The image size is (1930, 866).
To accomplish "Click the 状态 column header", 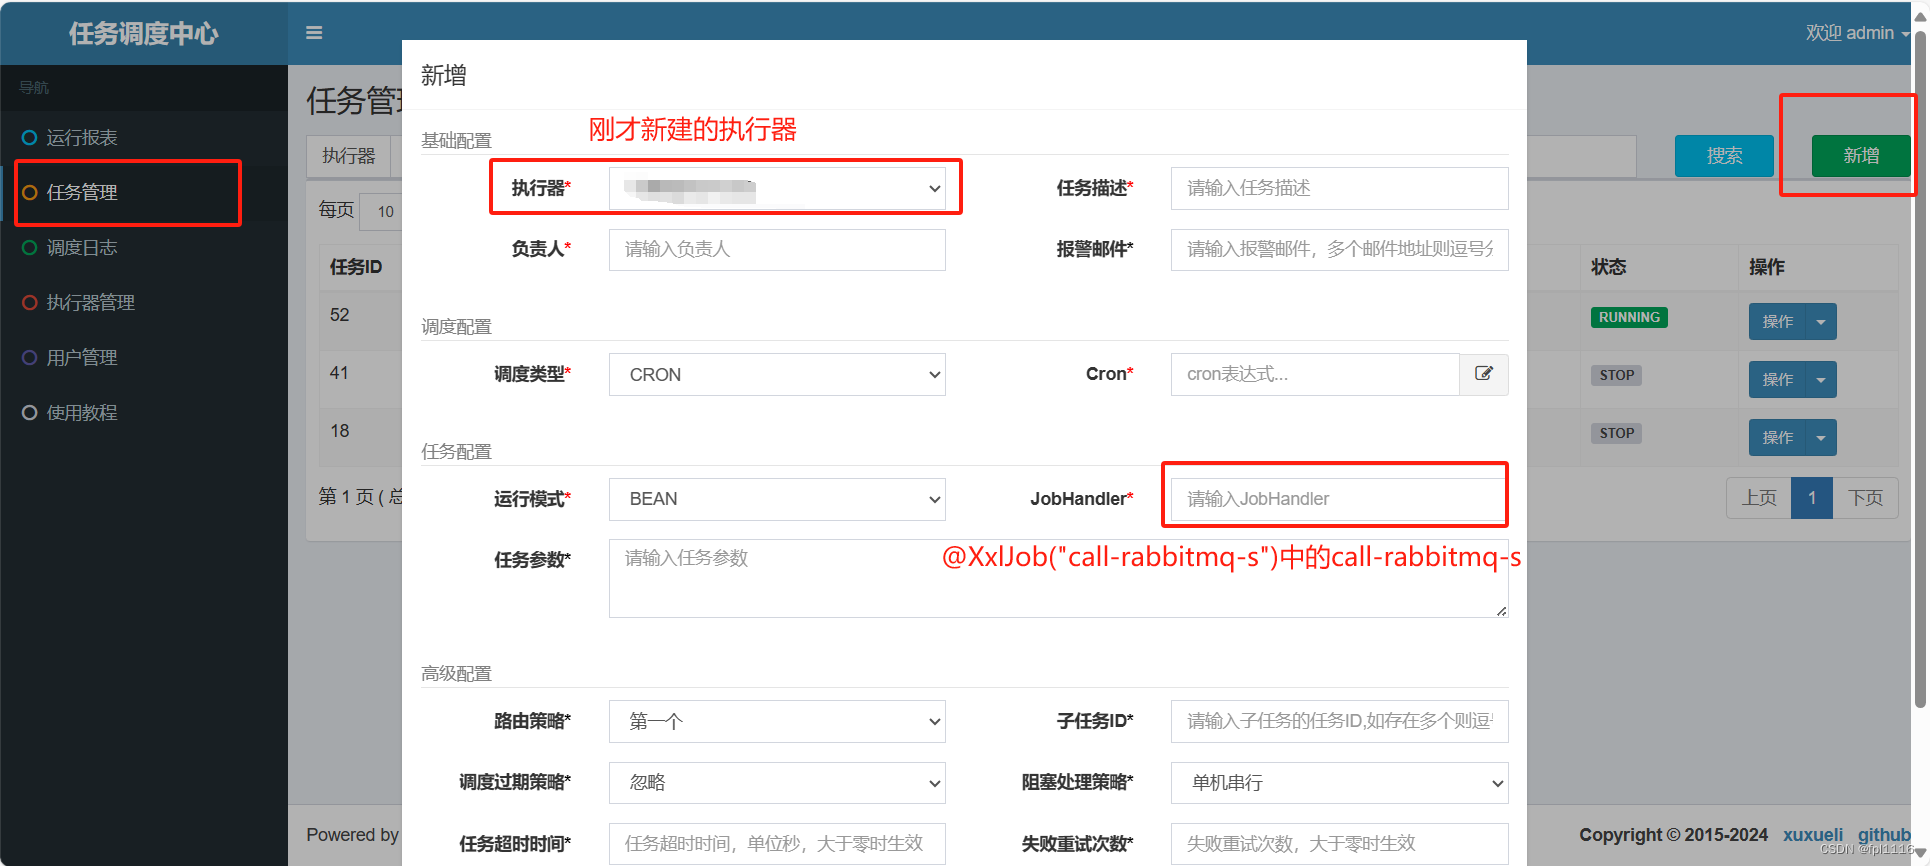I will coord(1609,267).
